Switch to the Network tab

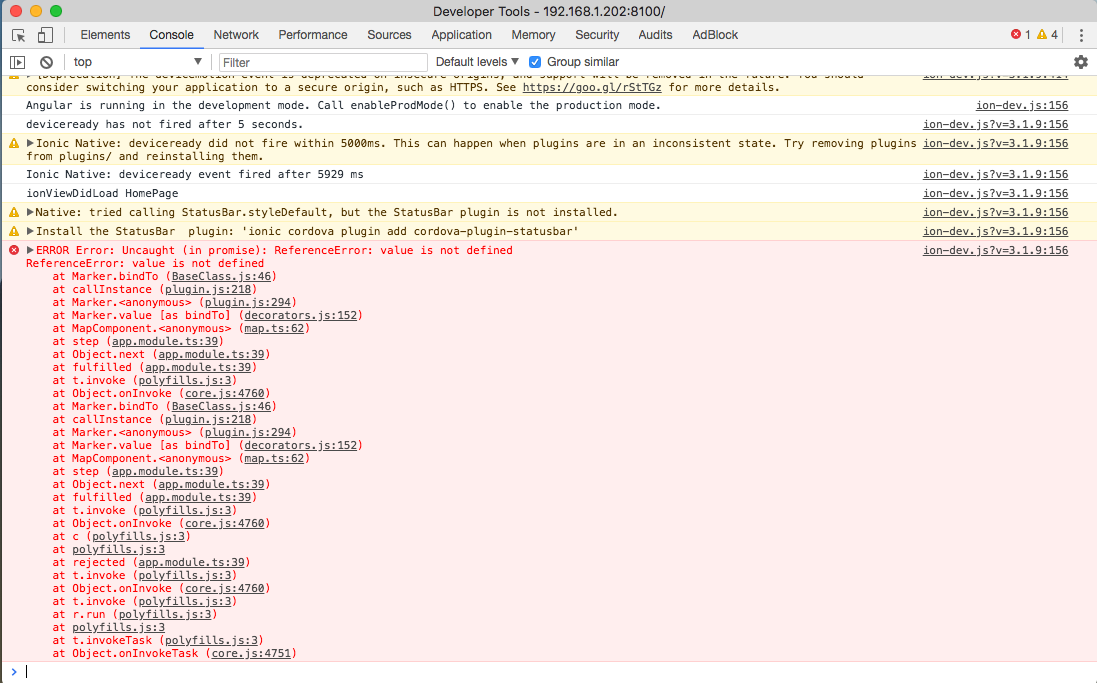[236, 34]
